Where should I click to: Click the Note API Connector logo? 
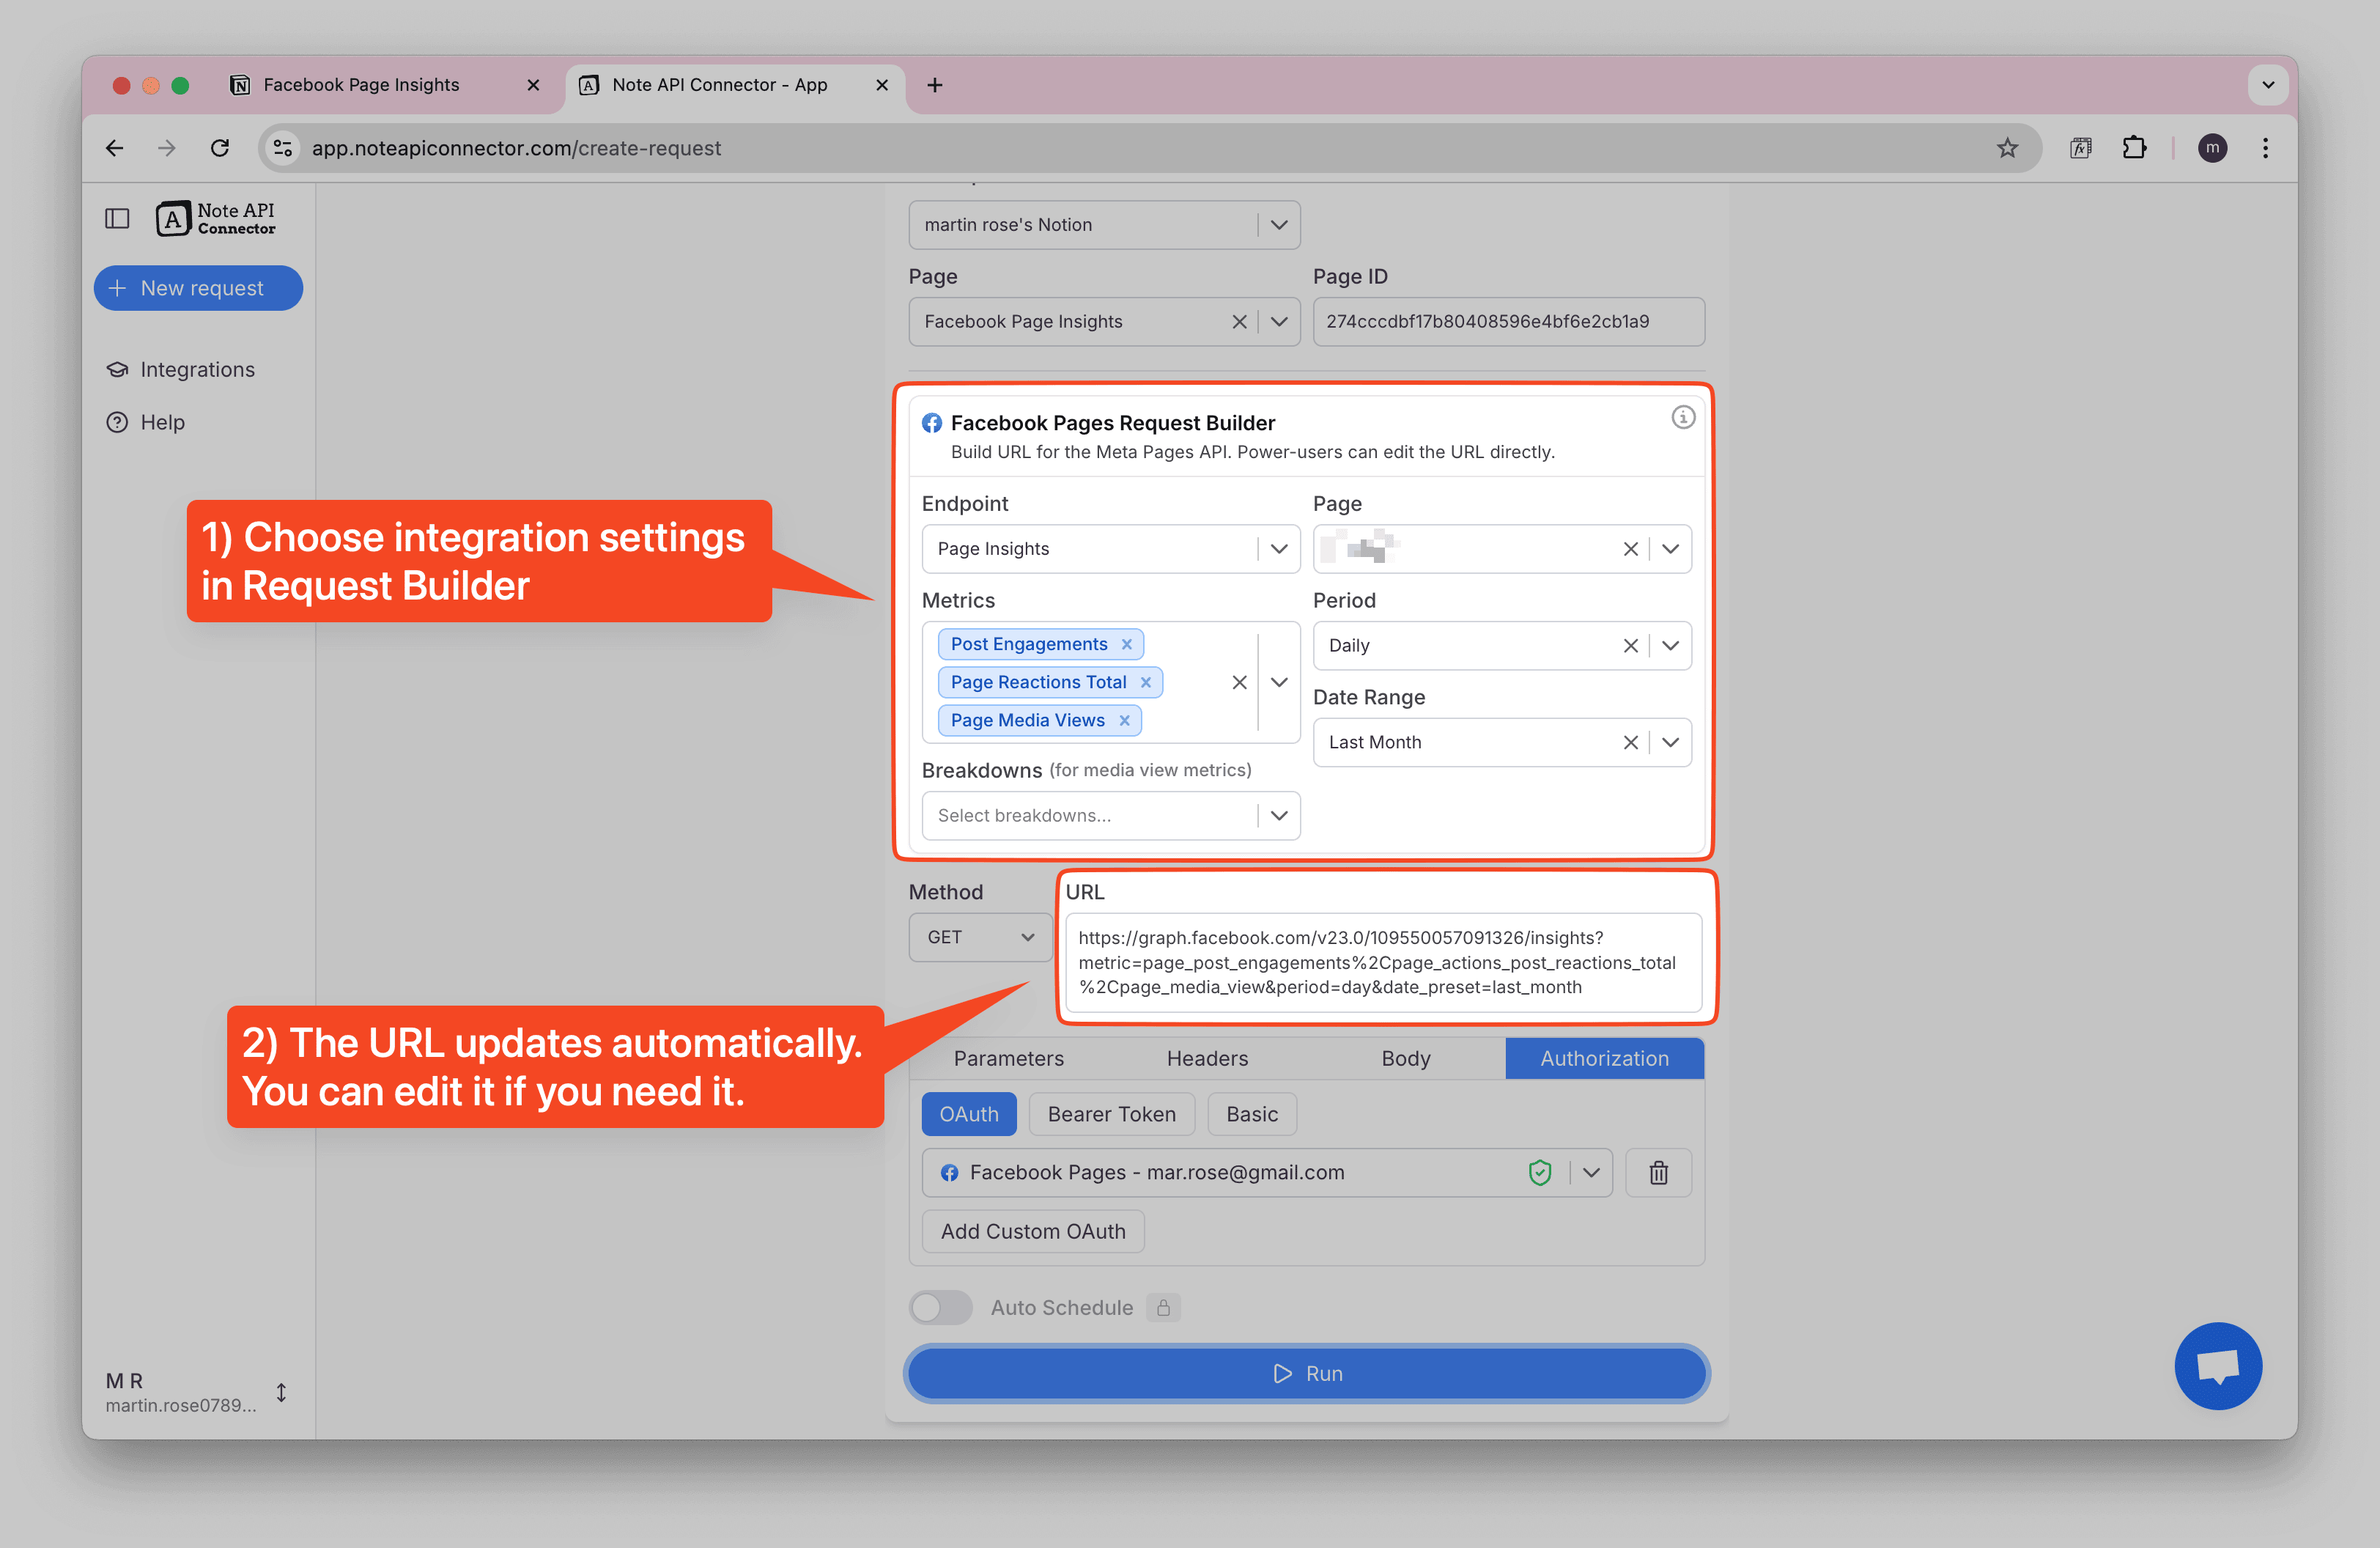click(215, 218)
